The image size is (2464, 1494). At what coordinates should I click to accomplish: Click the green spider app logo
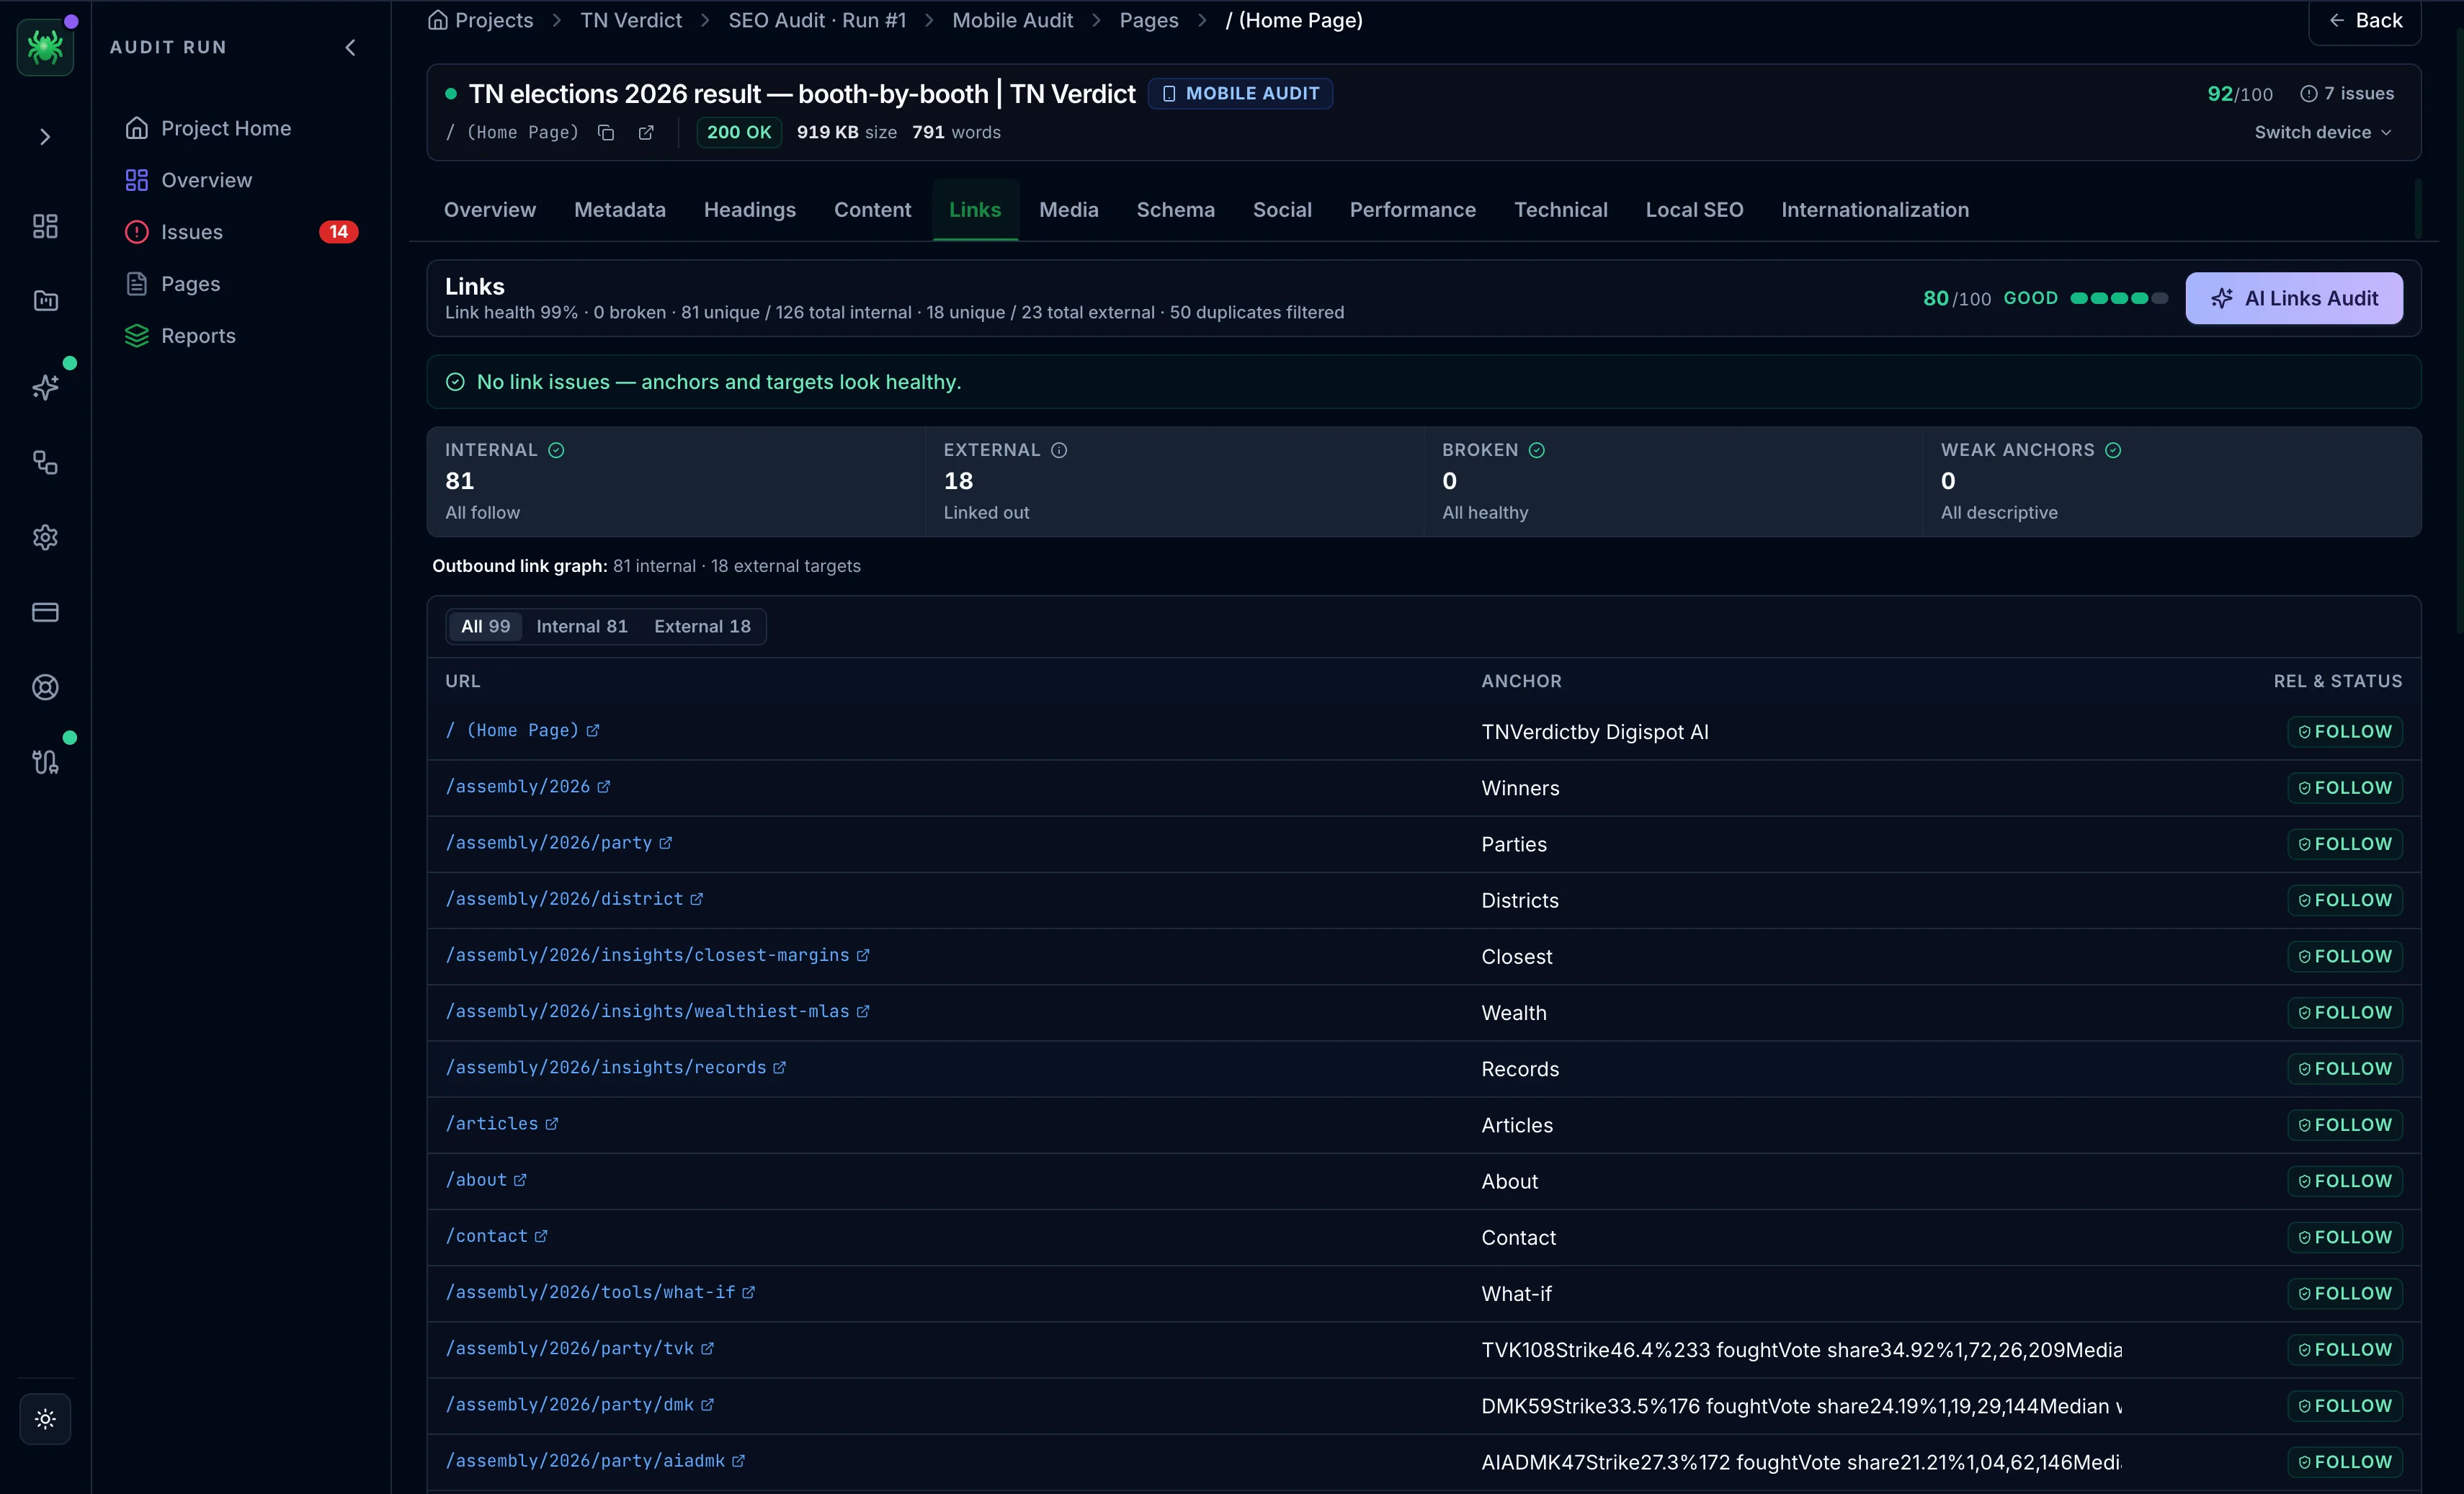pyautogui.click(x=45, y=46)
